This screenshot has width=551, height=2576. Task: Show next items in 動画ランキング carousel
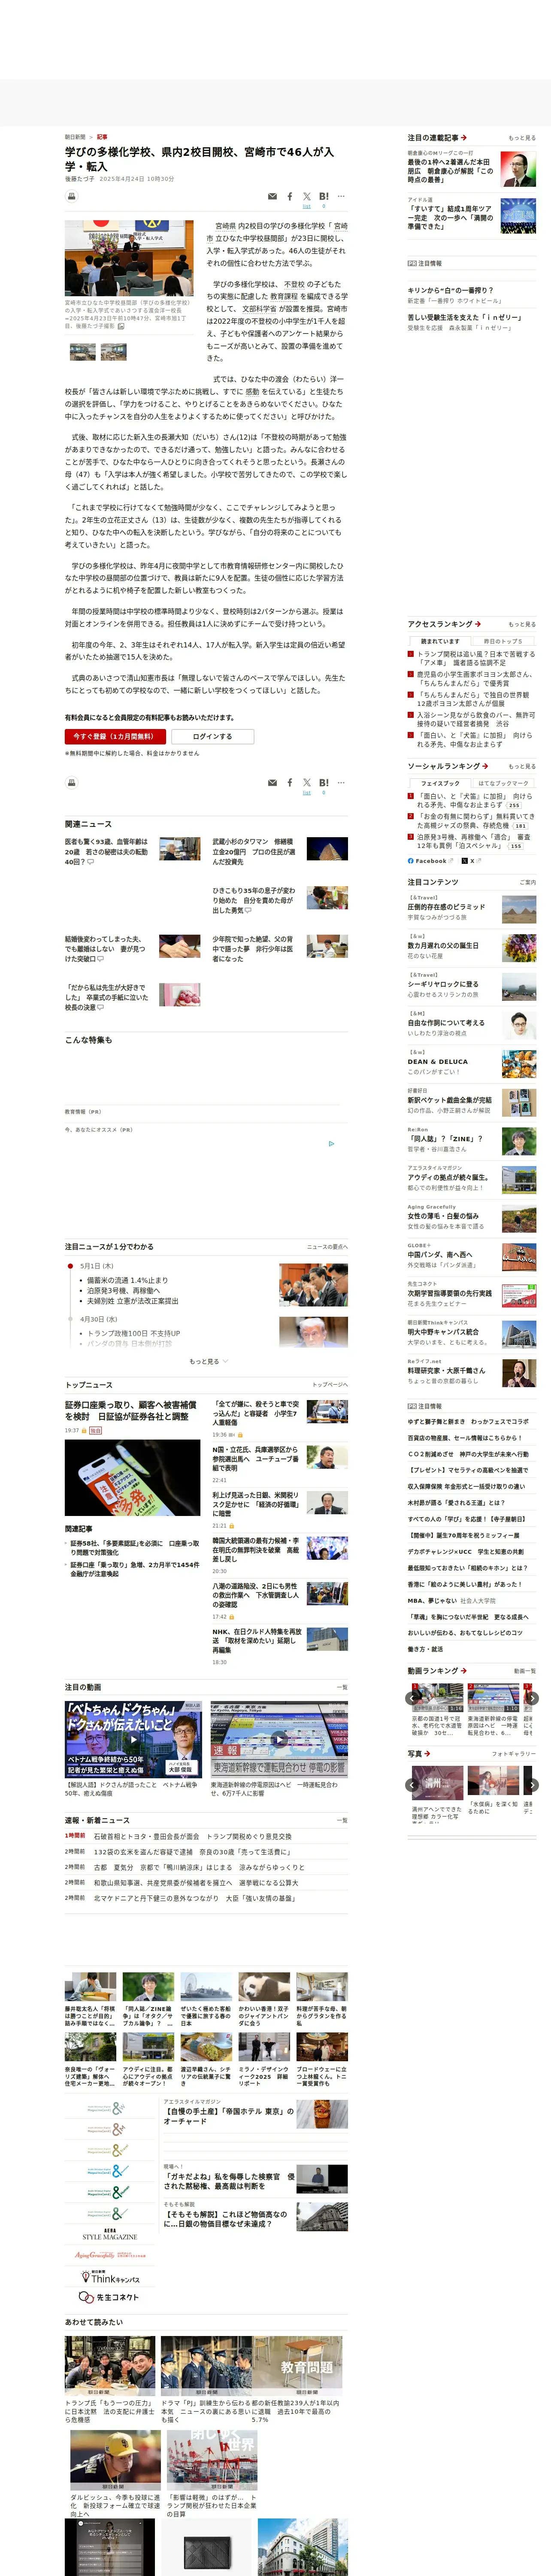(532, 1699)
